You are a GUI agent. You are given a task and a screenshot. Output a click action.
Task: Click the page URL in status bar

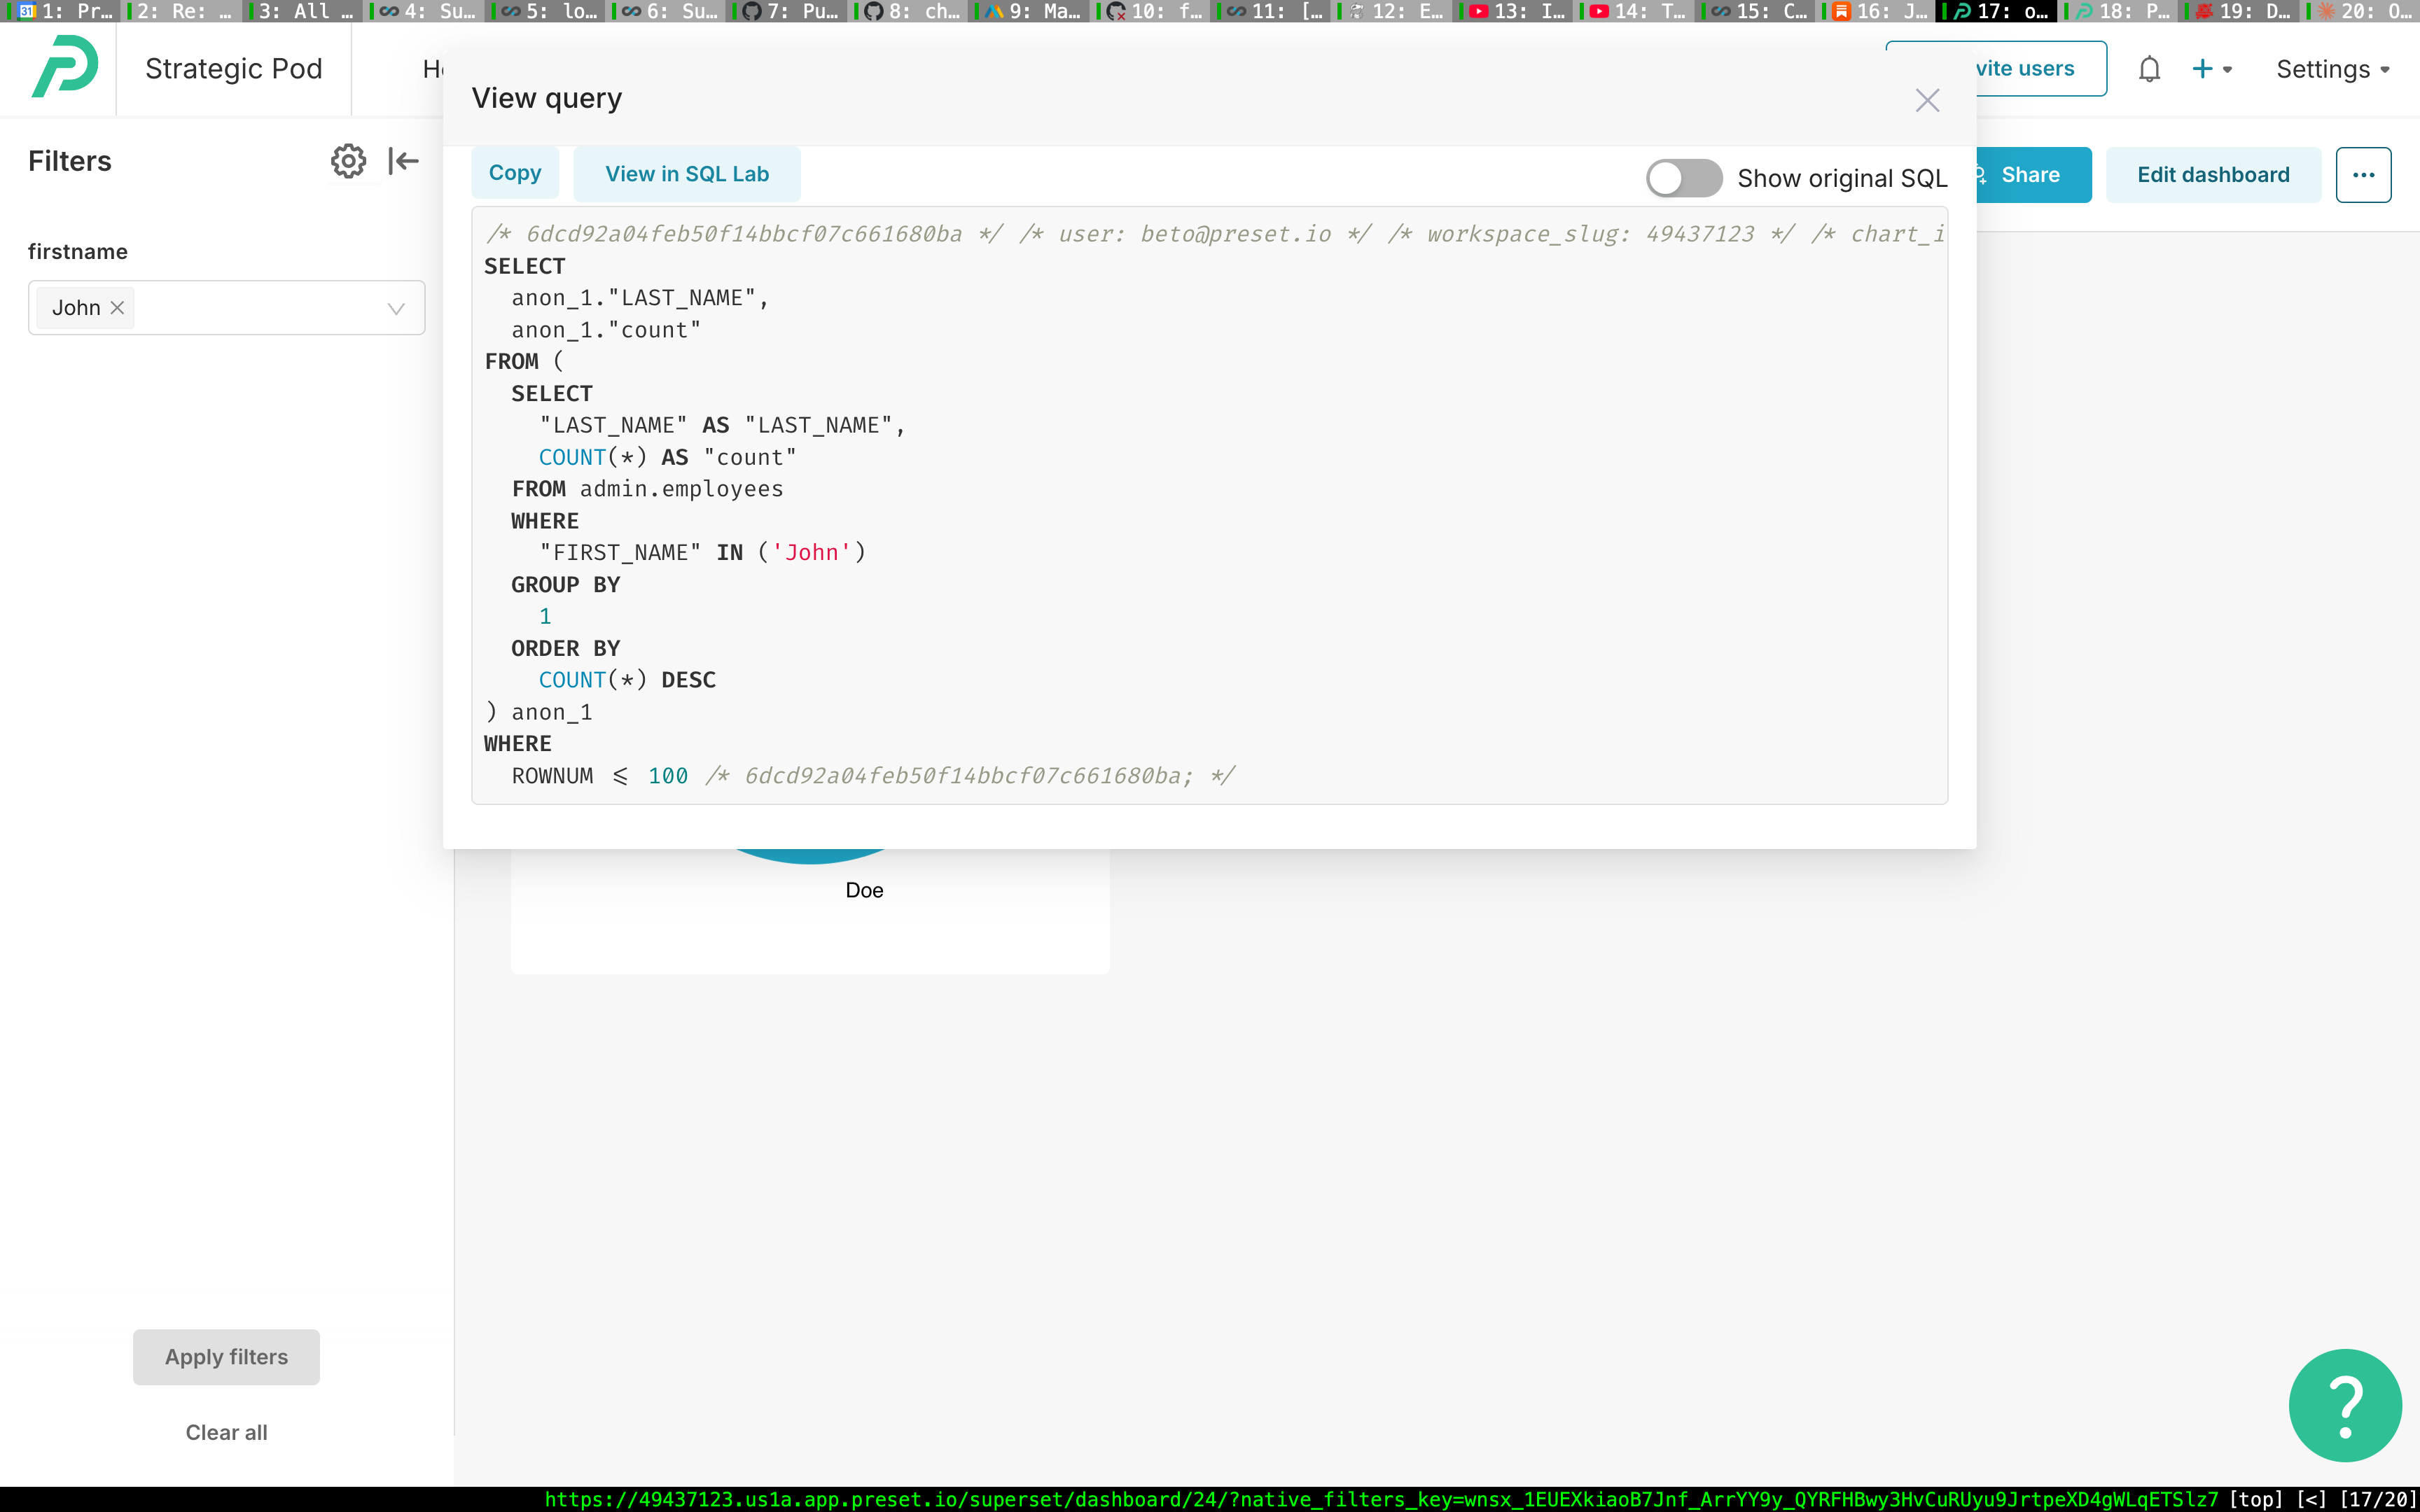click(1381, 1499)
